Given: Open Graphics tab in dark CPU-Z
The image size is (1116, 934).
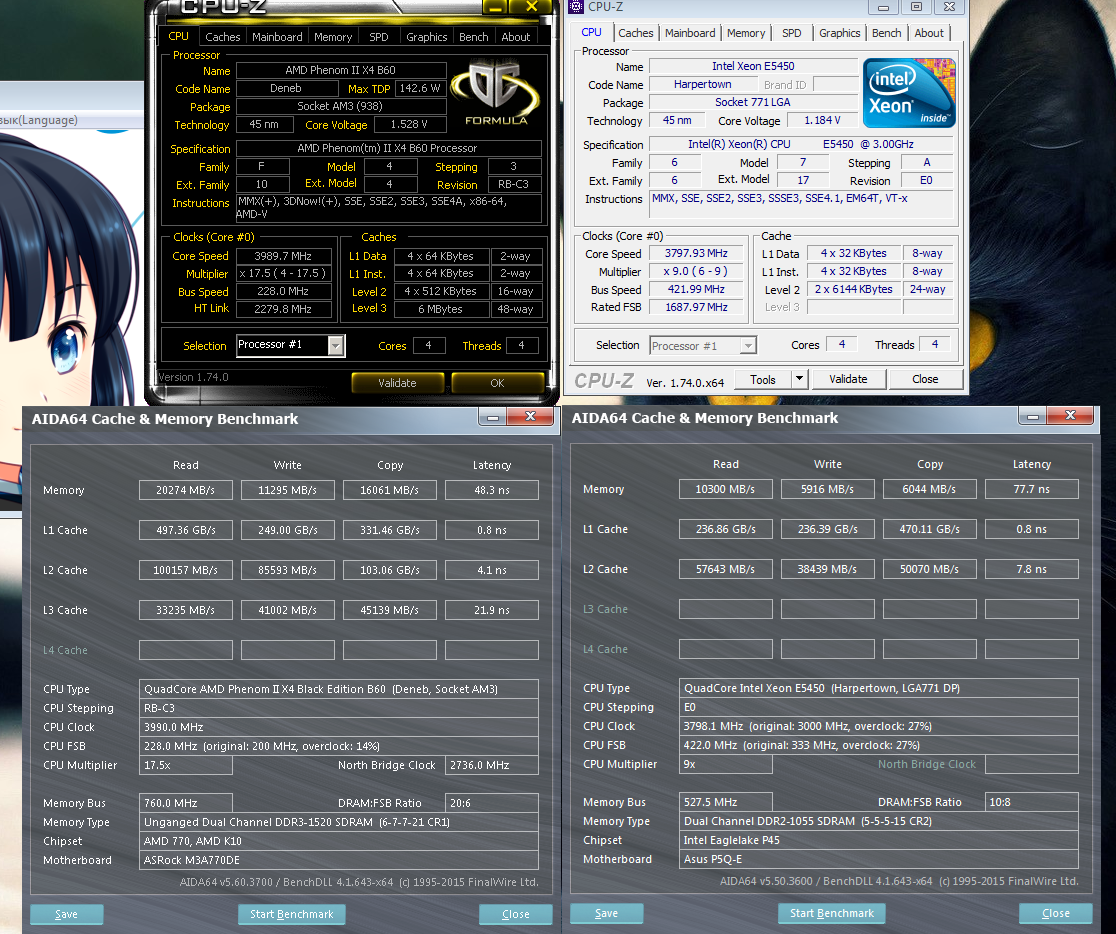Looking at the screenshot, I should [x=426, y=36].
